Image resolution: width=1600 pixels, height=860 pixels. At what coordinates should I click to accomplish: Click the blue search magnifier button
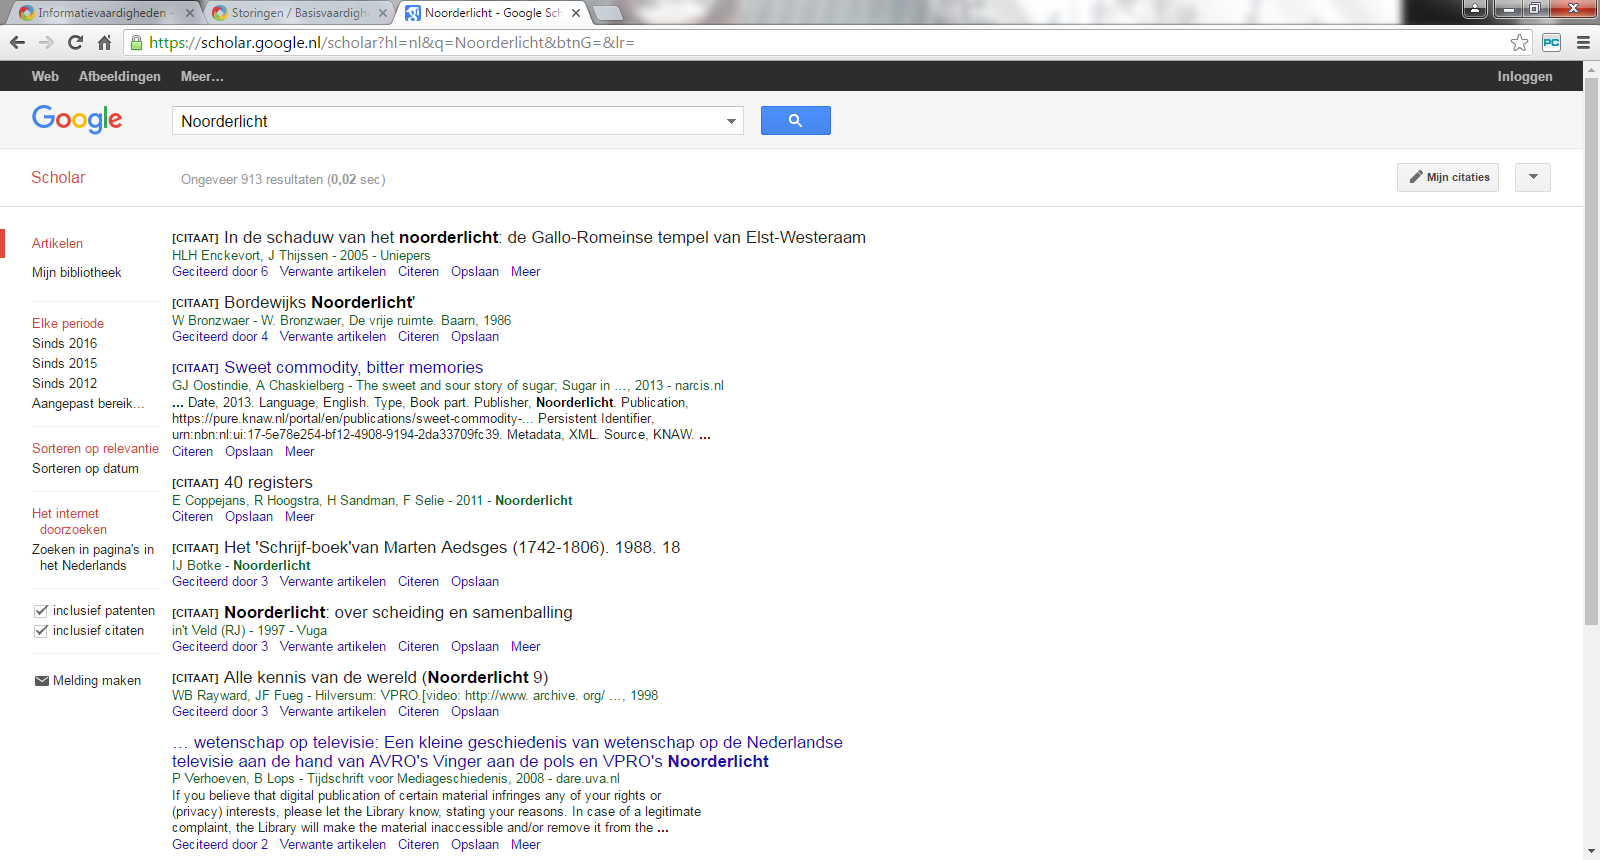click(x=795, y=121)
